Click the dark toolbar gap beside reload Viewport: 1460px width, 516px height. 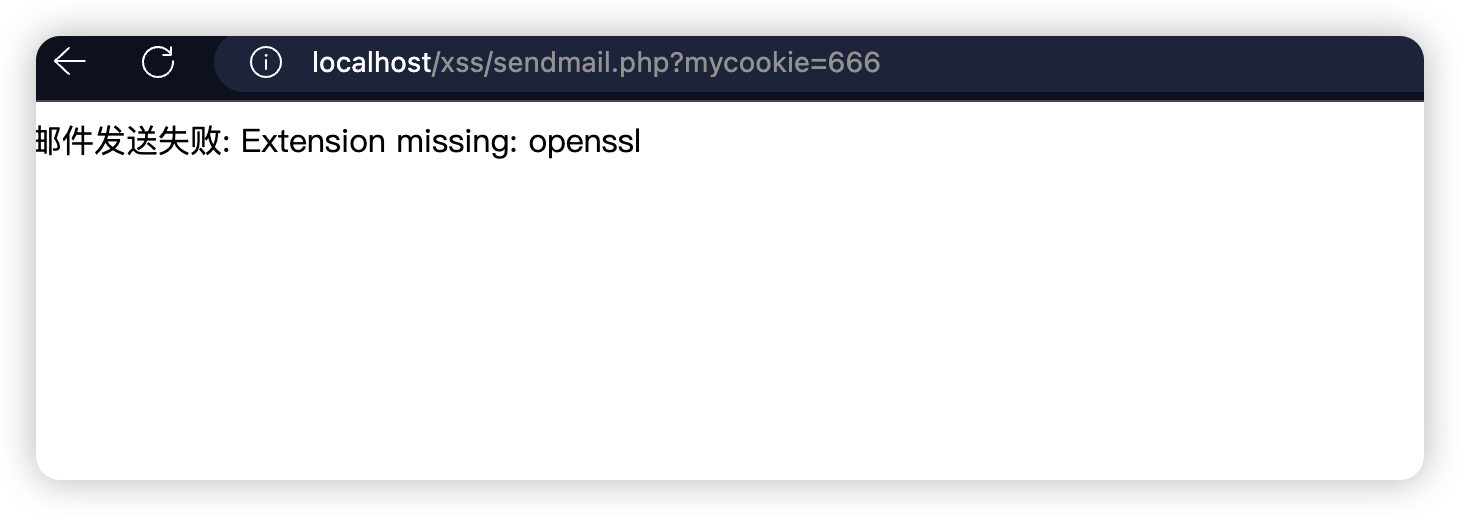point(196,62)
